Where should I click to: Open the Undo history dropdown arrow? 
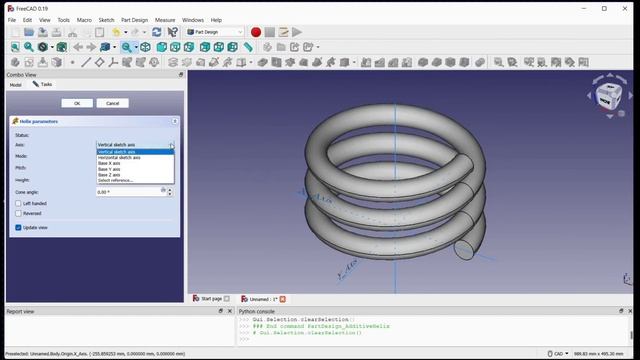point(125,32)
